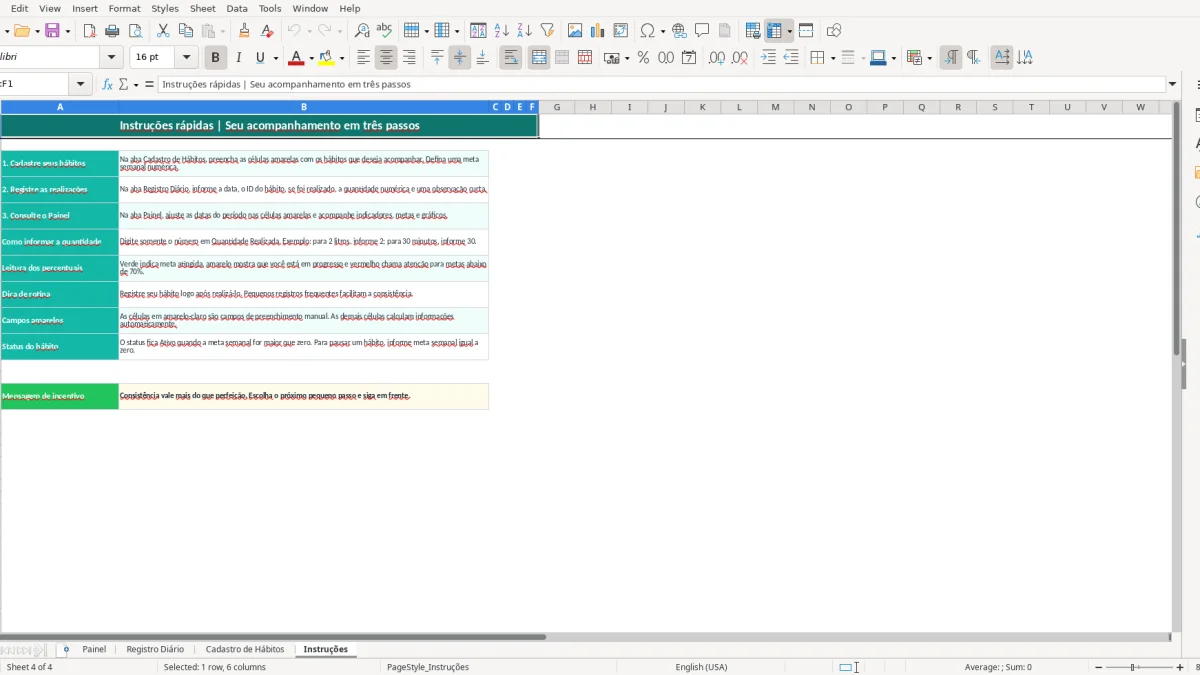
Task: Click the Print icon
Action: click(112, 31)
